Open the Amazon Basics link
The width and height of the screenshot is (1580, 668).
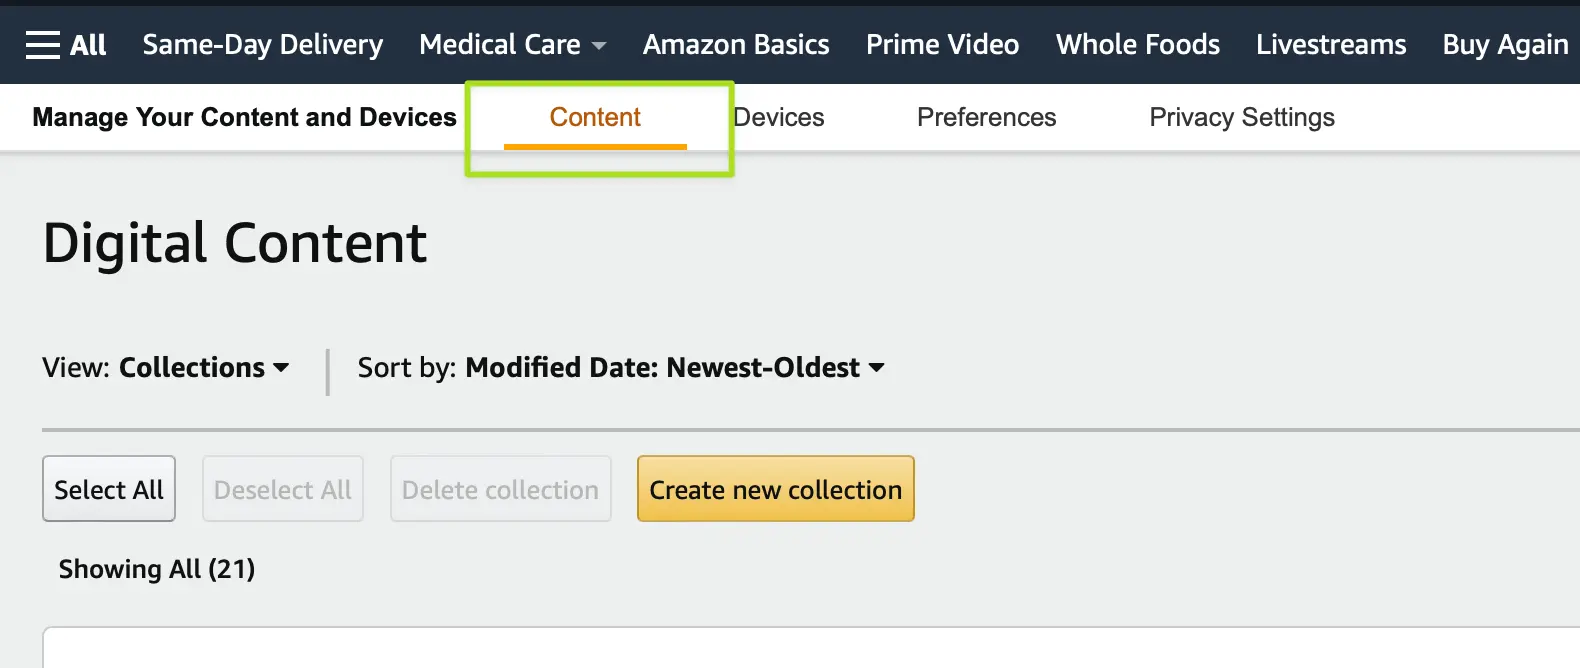tap(736, 45)
